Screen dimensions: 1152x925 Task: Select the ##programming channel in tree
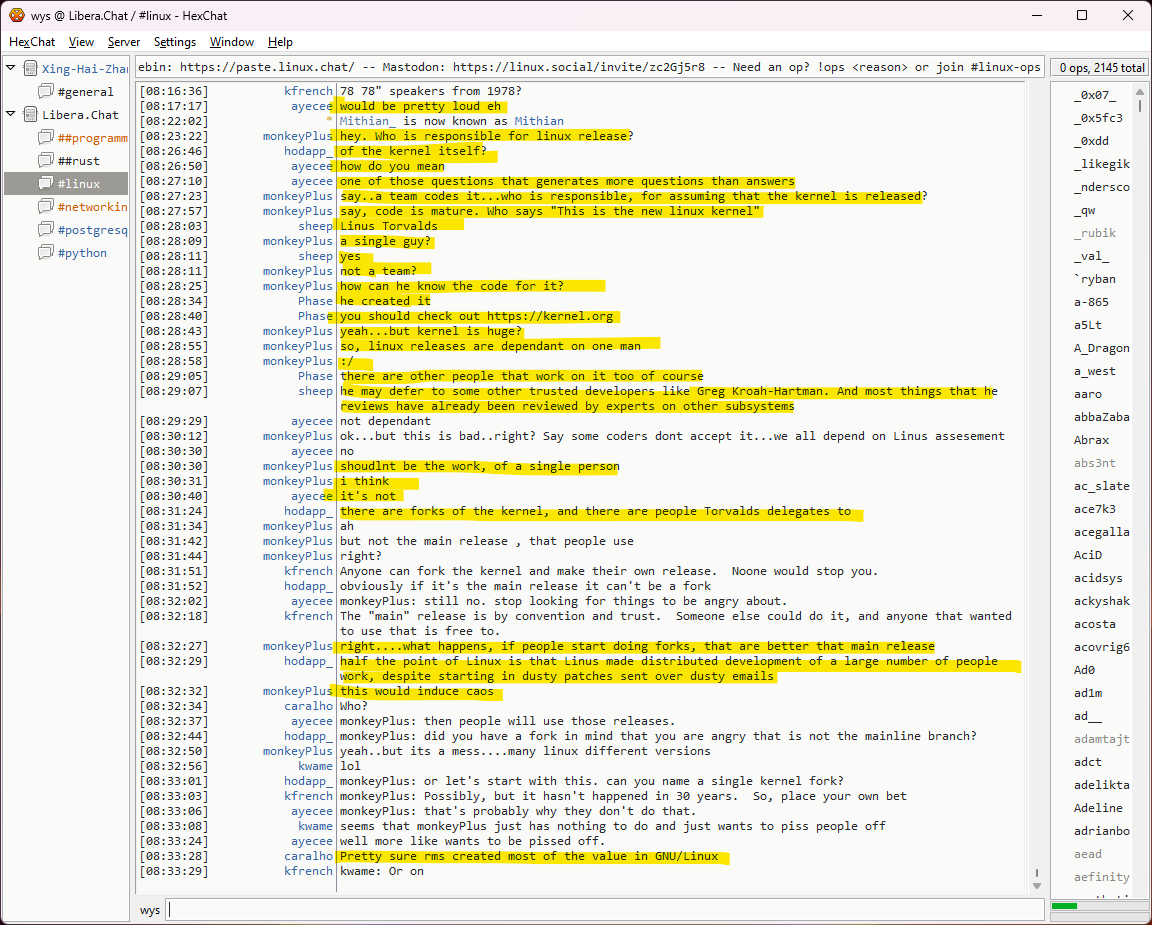[92, 138]
